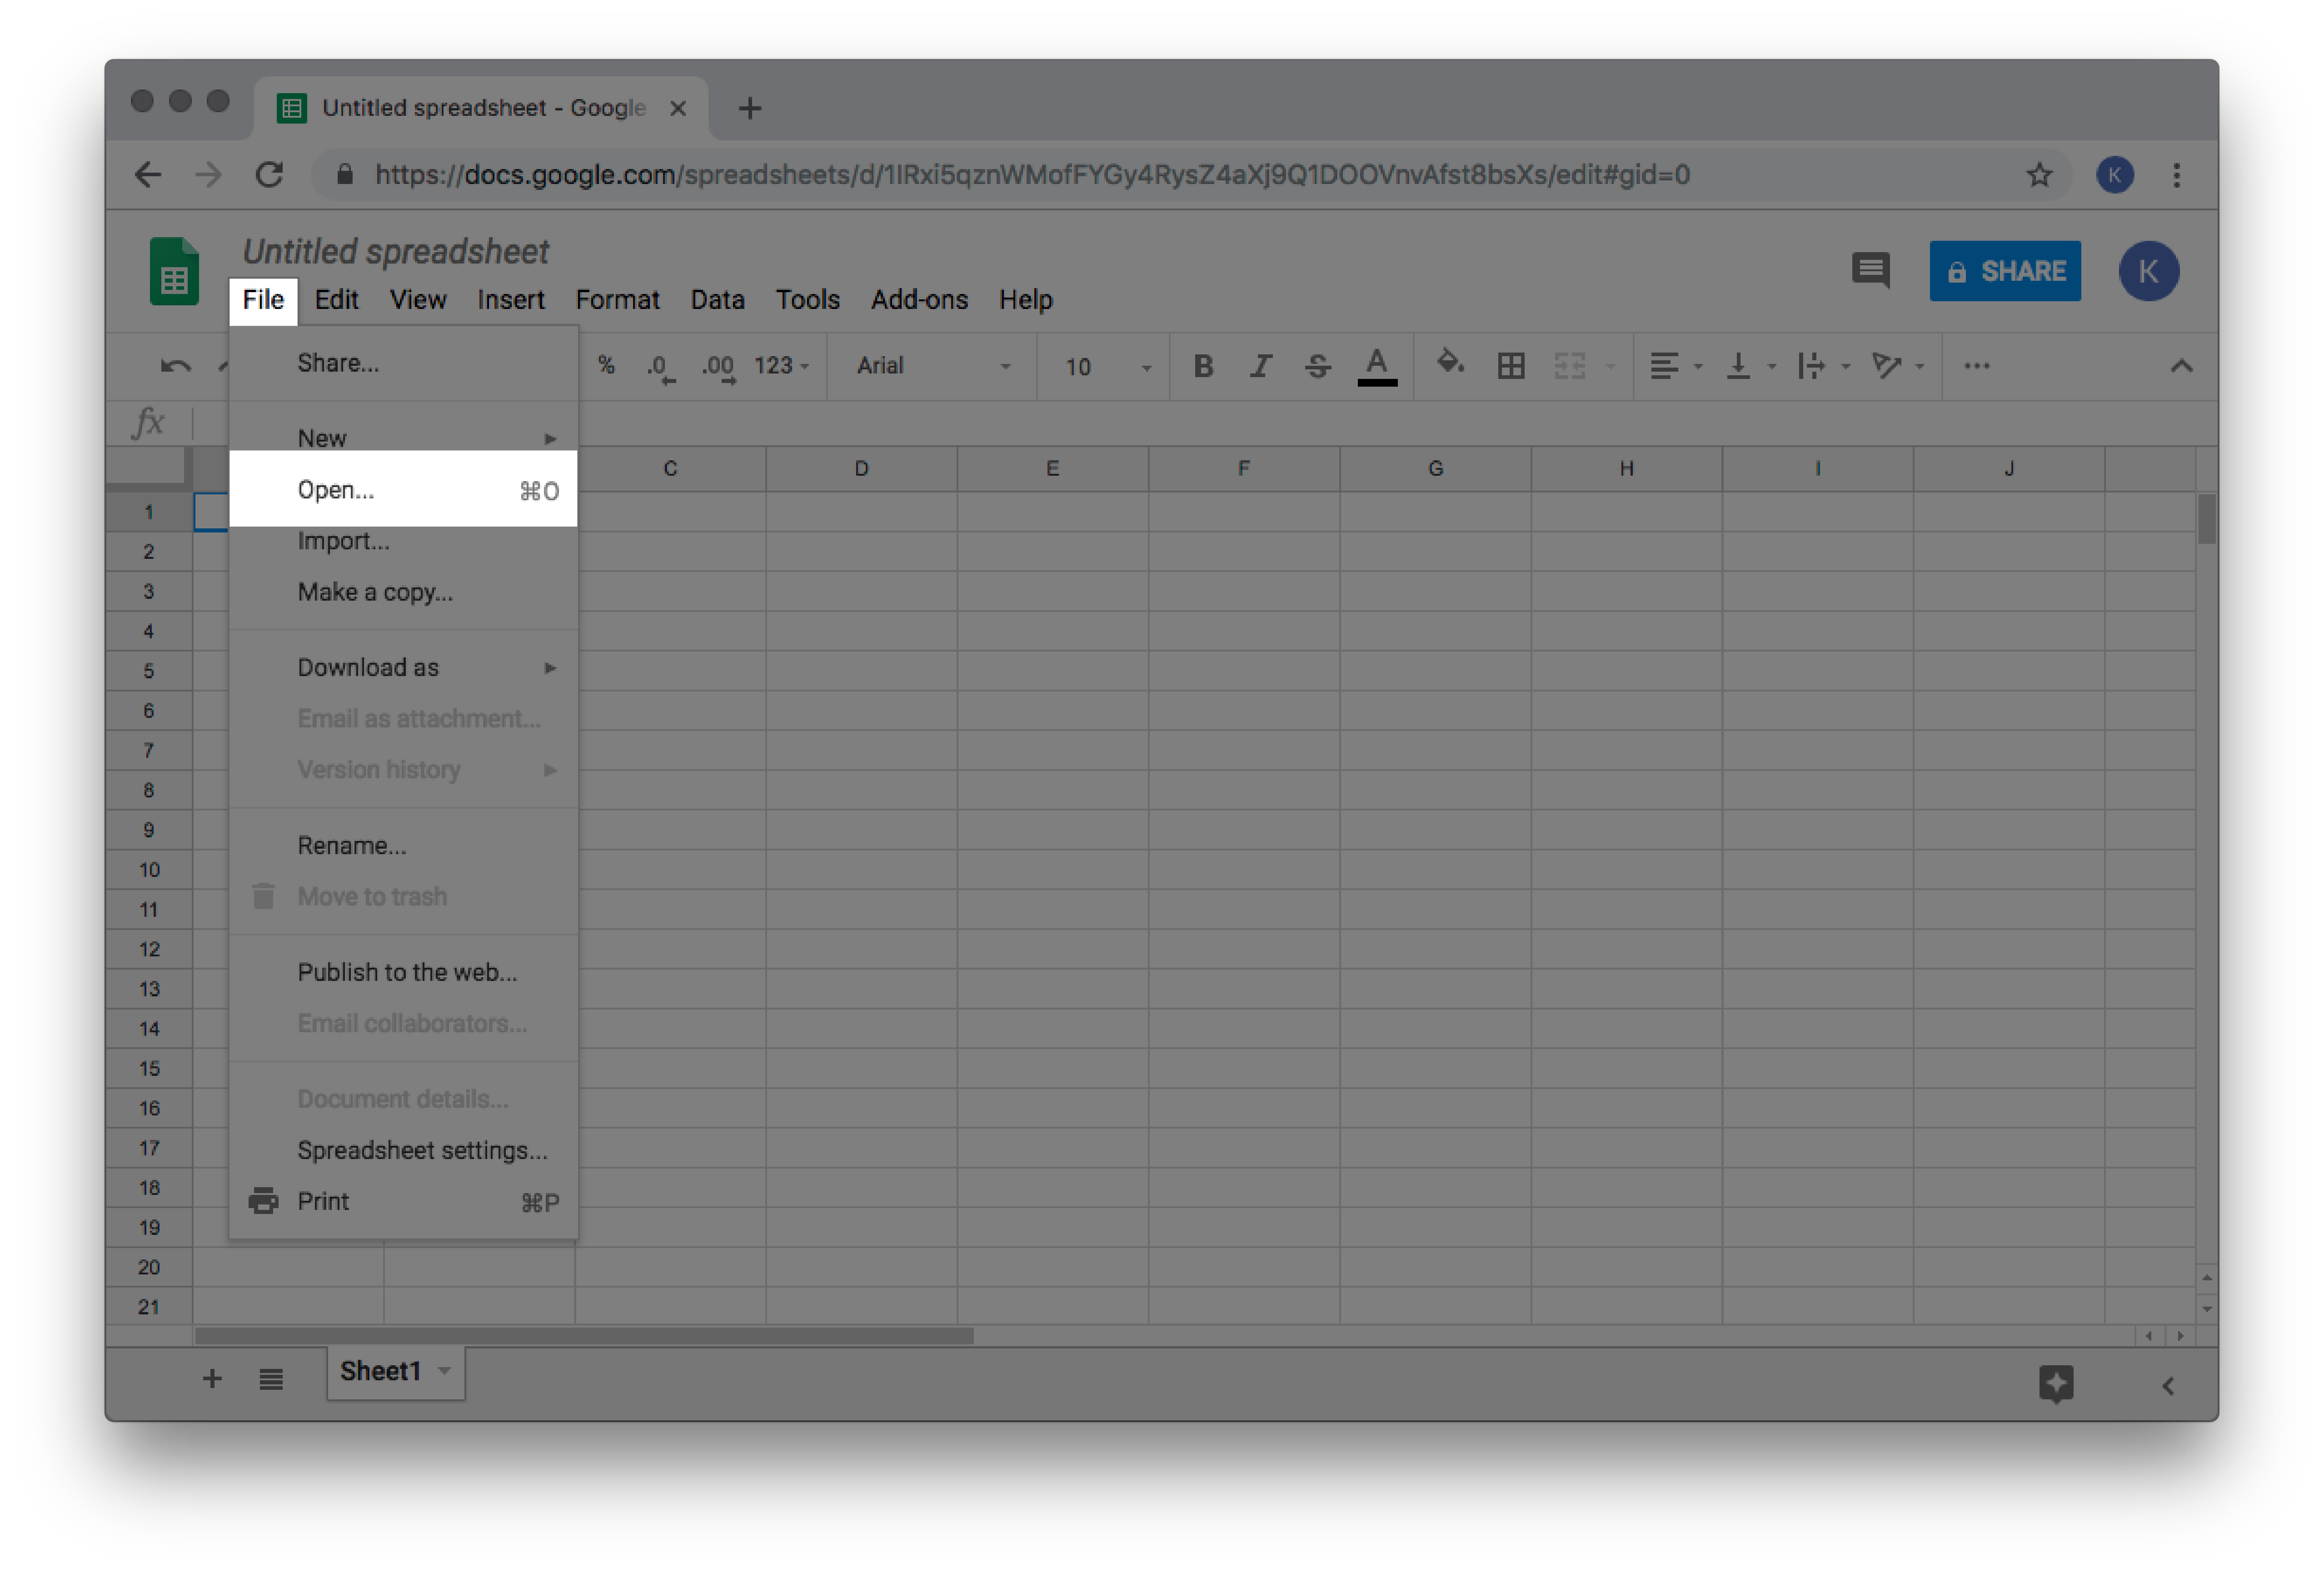The height and width of the screenshot is (1572, 2324).
Task: Open the borders icon
Action: pyautogui.click(x=1511, y=366)
